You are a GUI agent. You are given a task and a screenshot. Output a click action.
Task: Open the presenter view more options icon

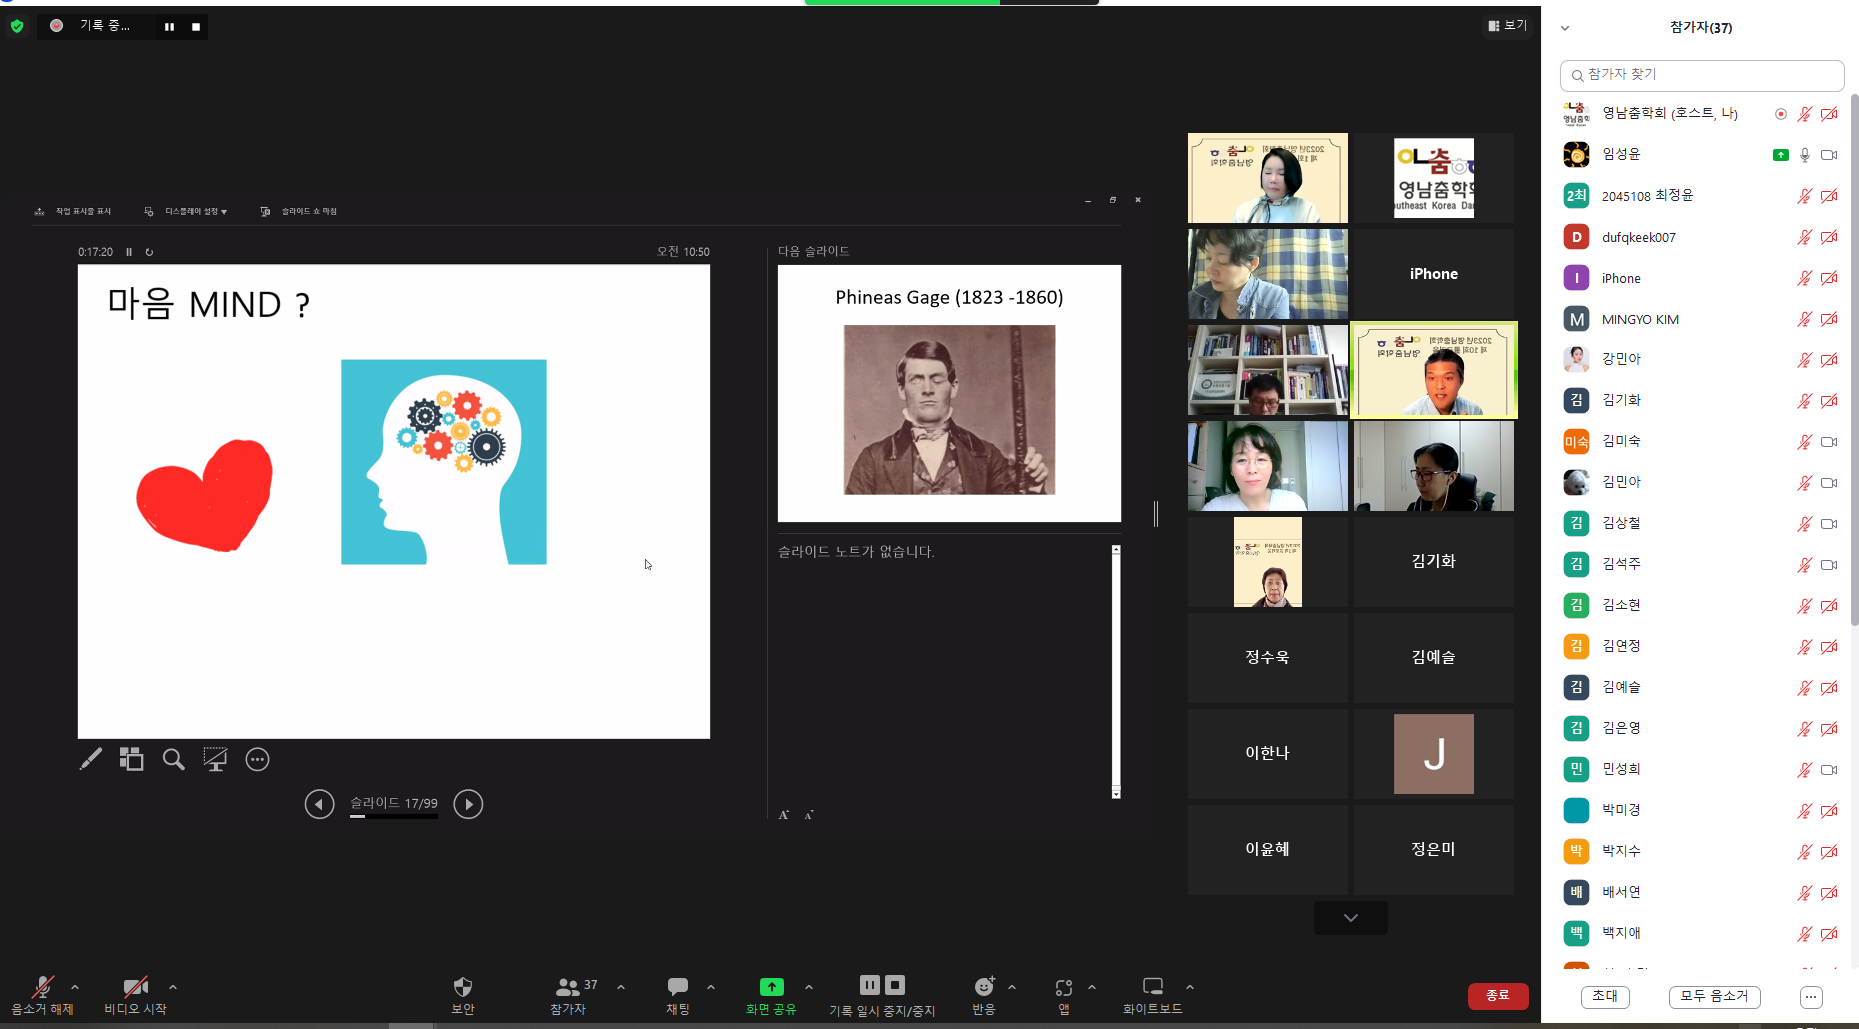pos(258,760)
